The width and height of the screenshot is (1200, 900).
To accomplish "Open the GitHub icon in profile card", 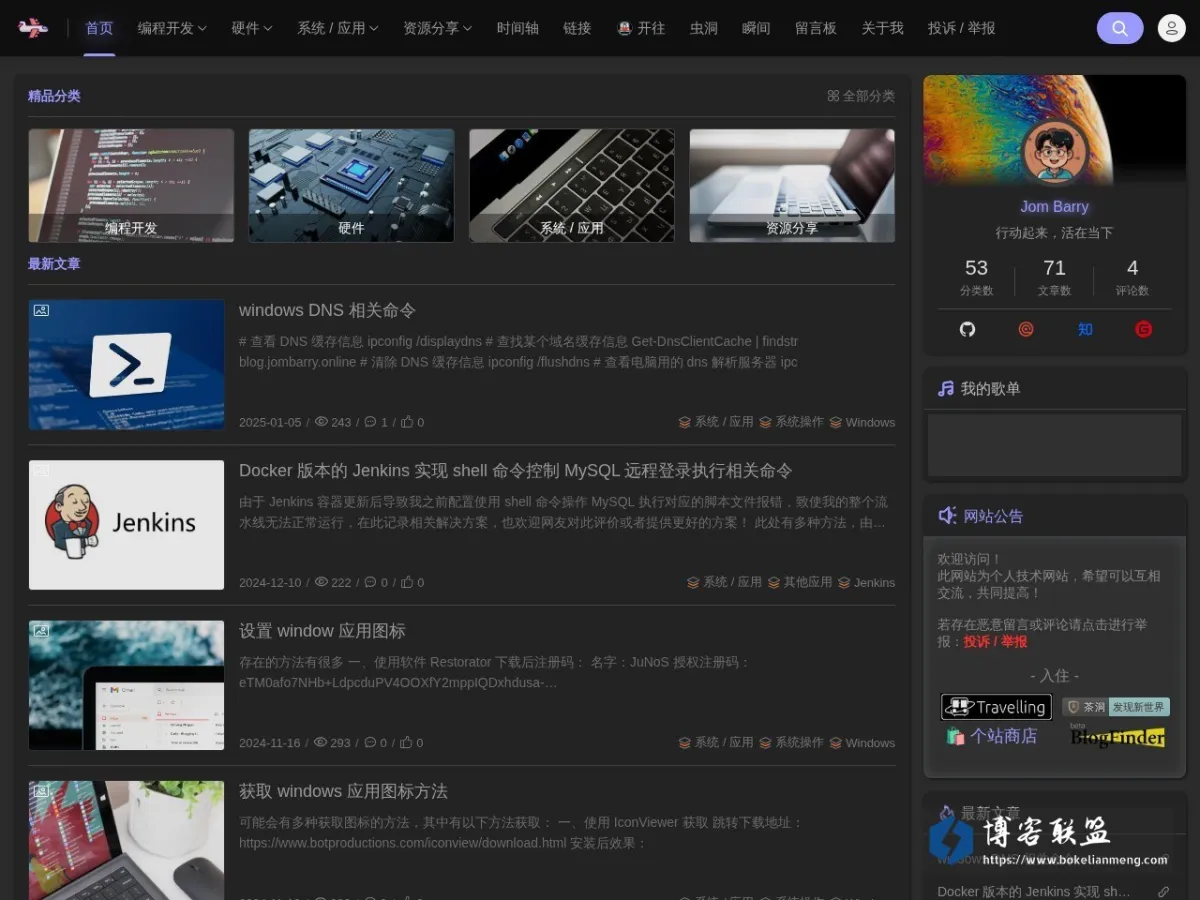I will [x=967, y=329].
